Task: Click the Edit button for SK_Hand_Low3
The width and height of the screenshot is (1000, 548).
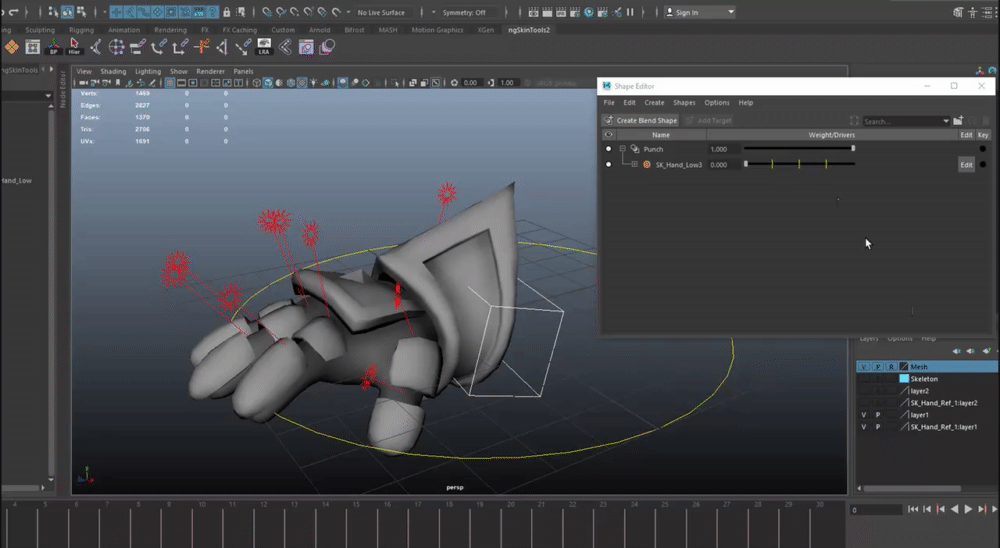Action: [966, 165]
